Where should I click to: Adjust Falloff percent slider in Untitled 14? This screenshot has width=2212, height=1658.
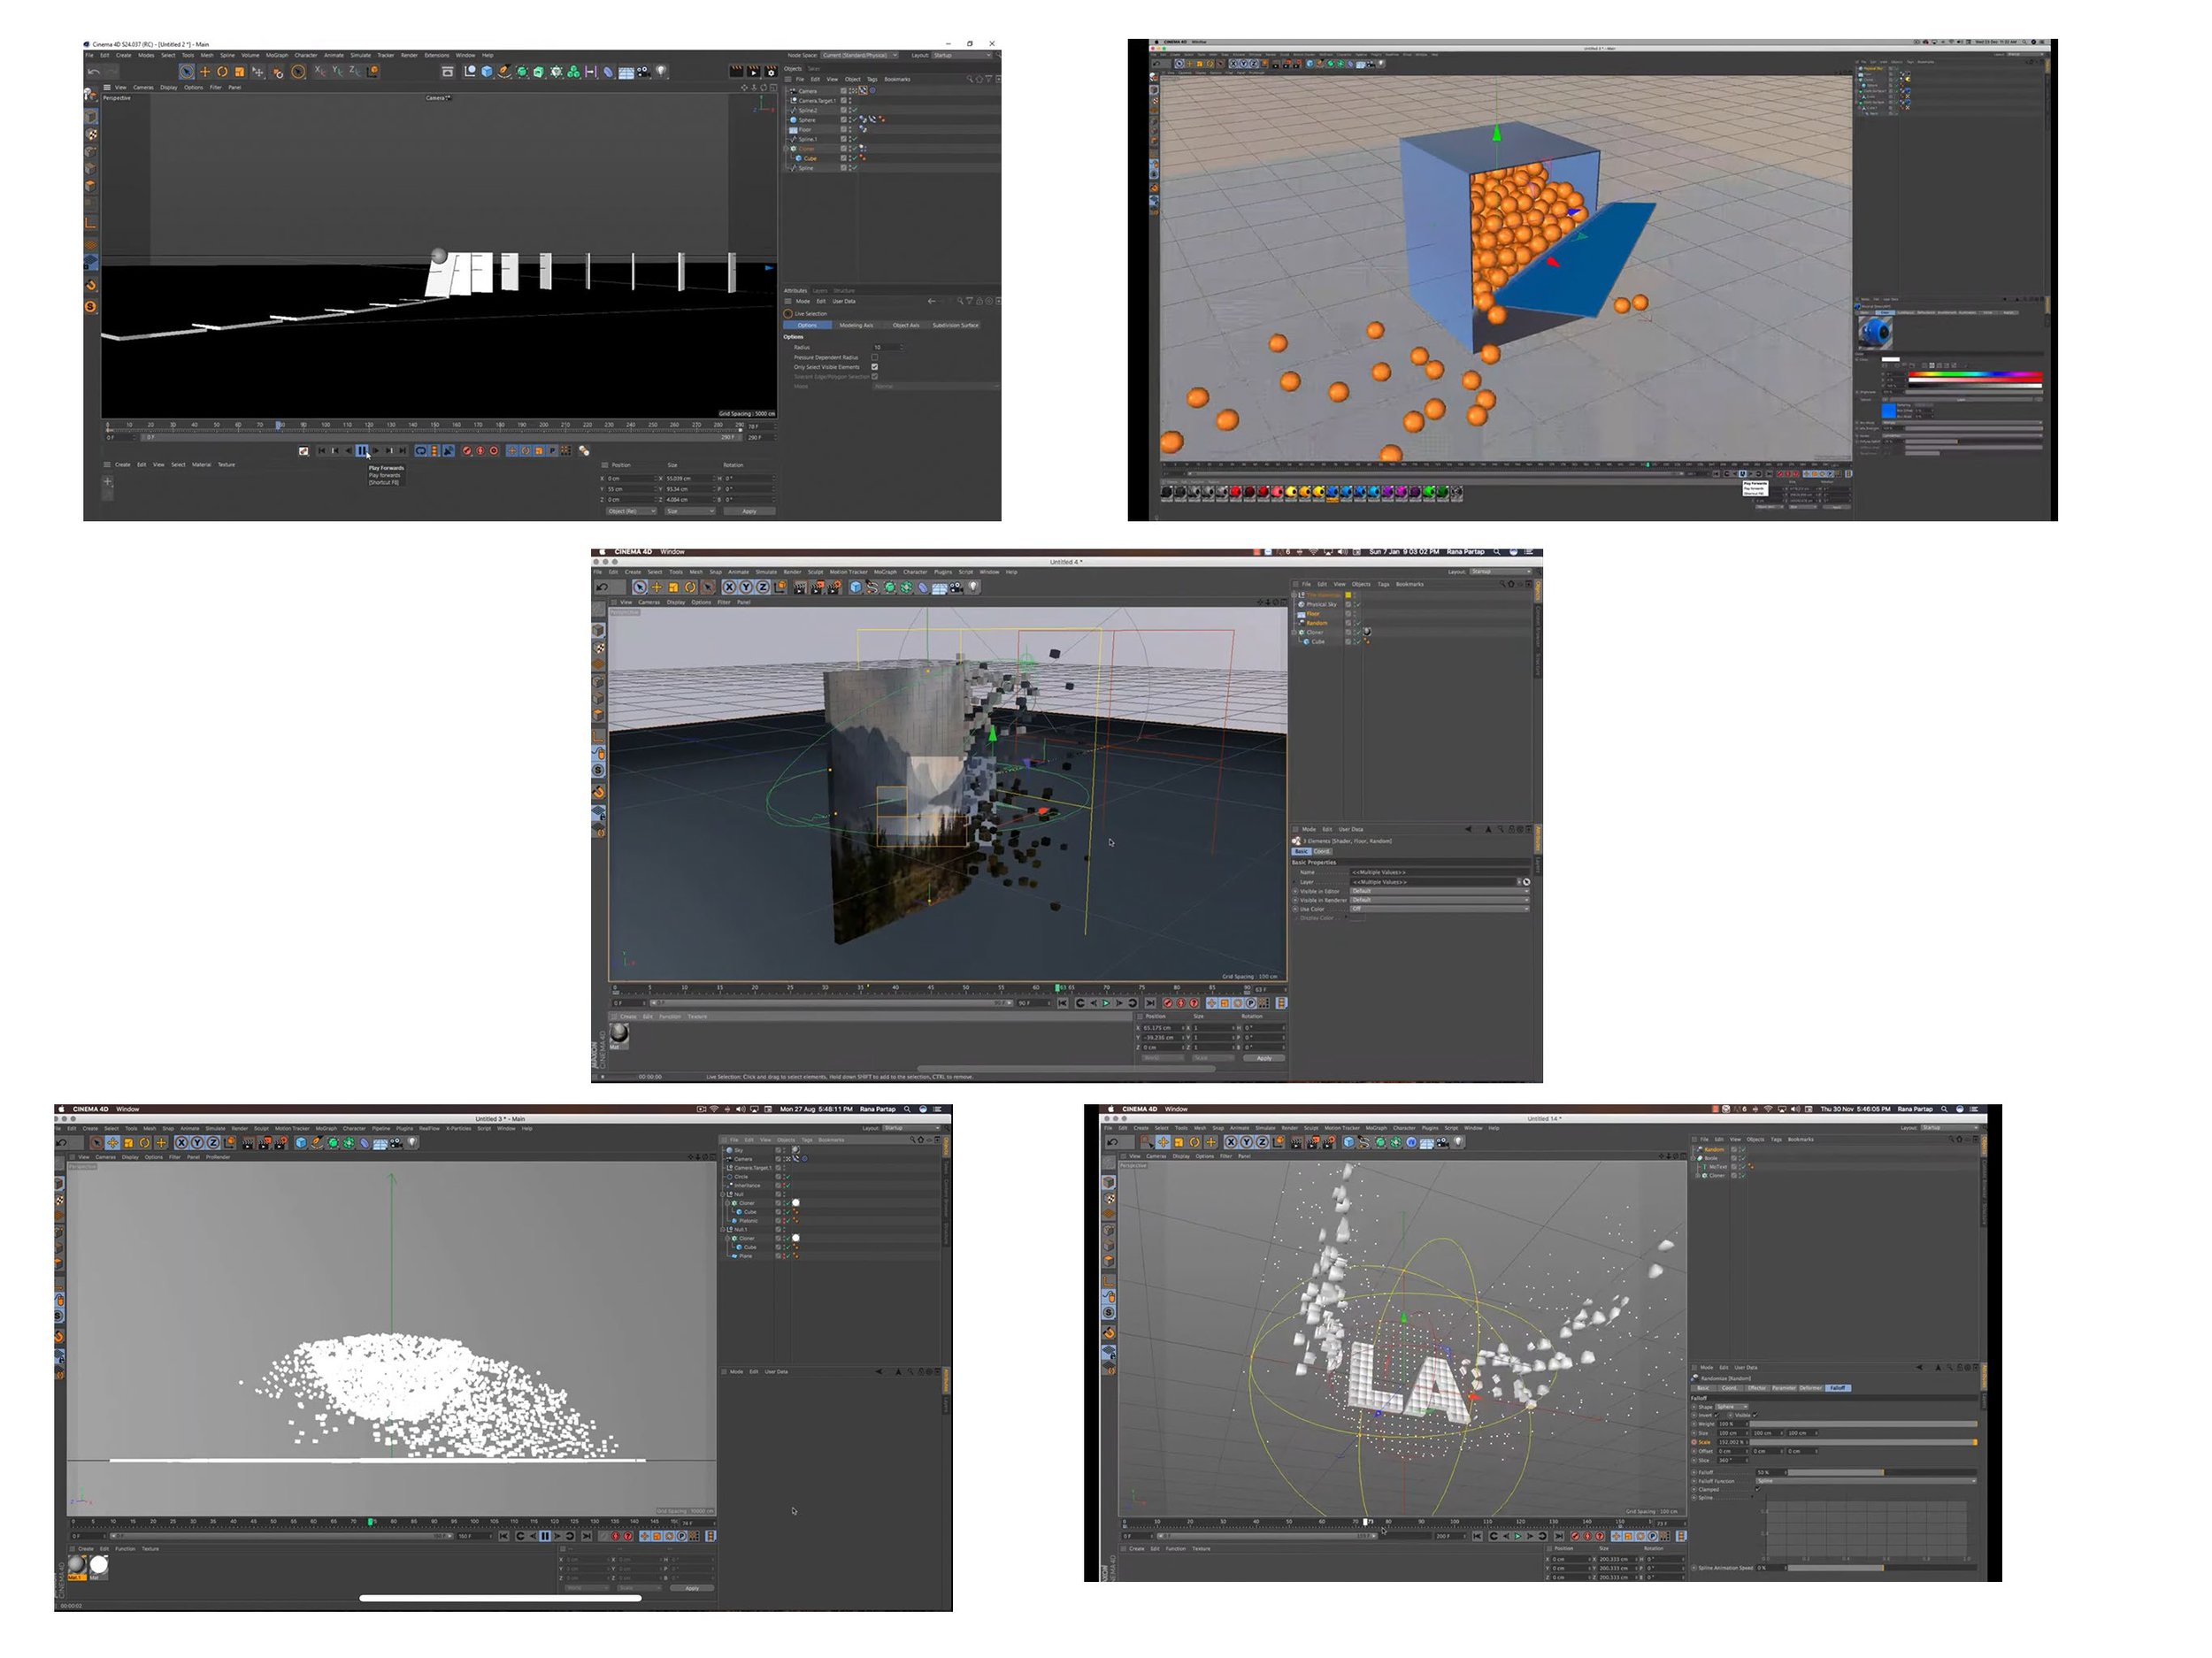1882,1472
